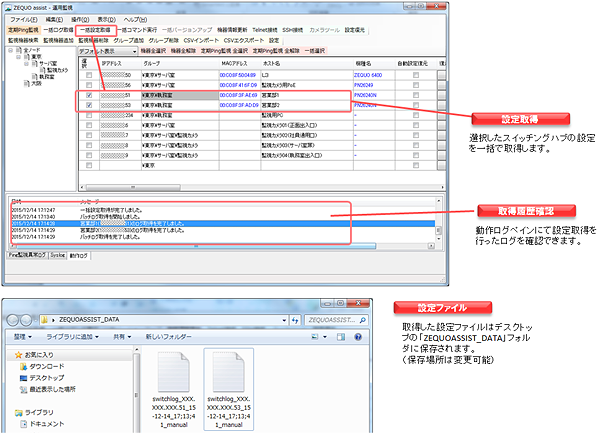Click the refresh icon beside the address bar
The image size is (600, 433).
(295, 320)
